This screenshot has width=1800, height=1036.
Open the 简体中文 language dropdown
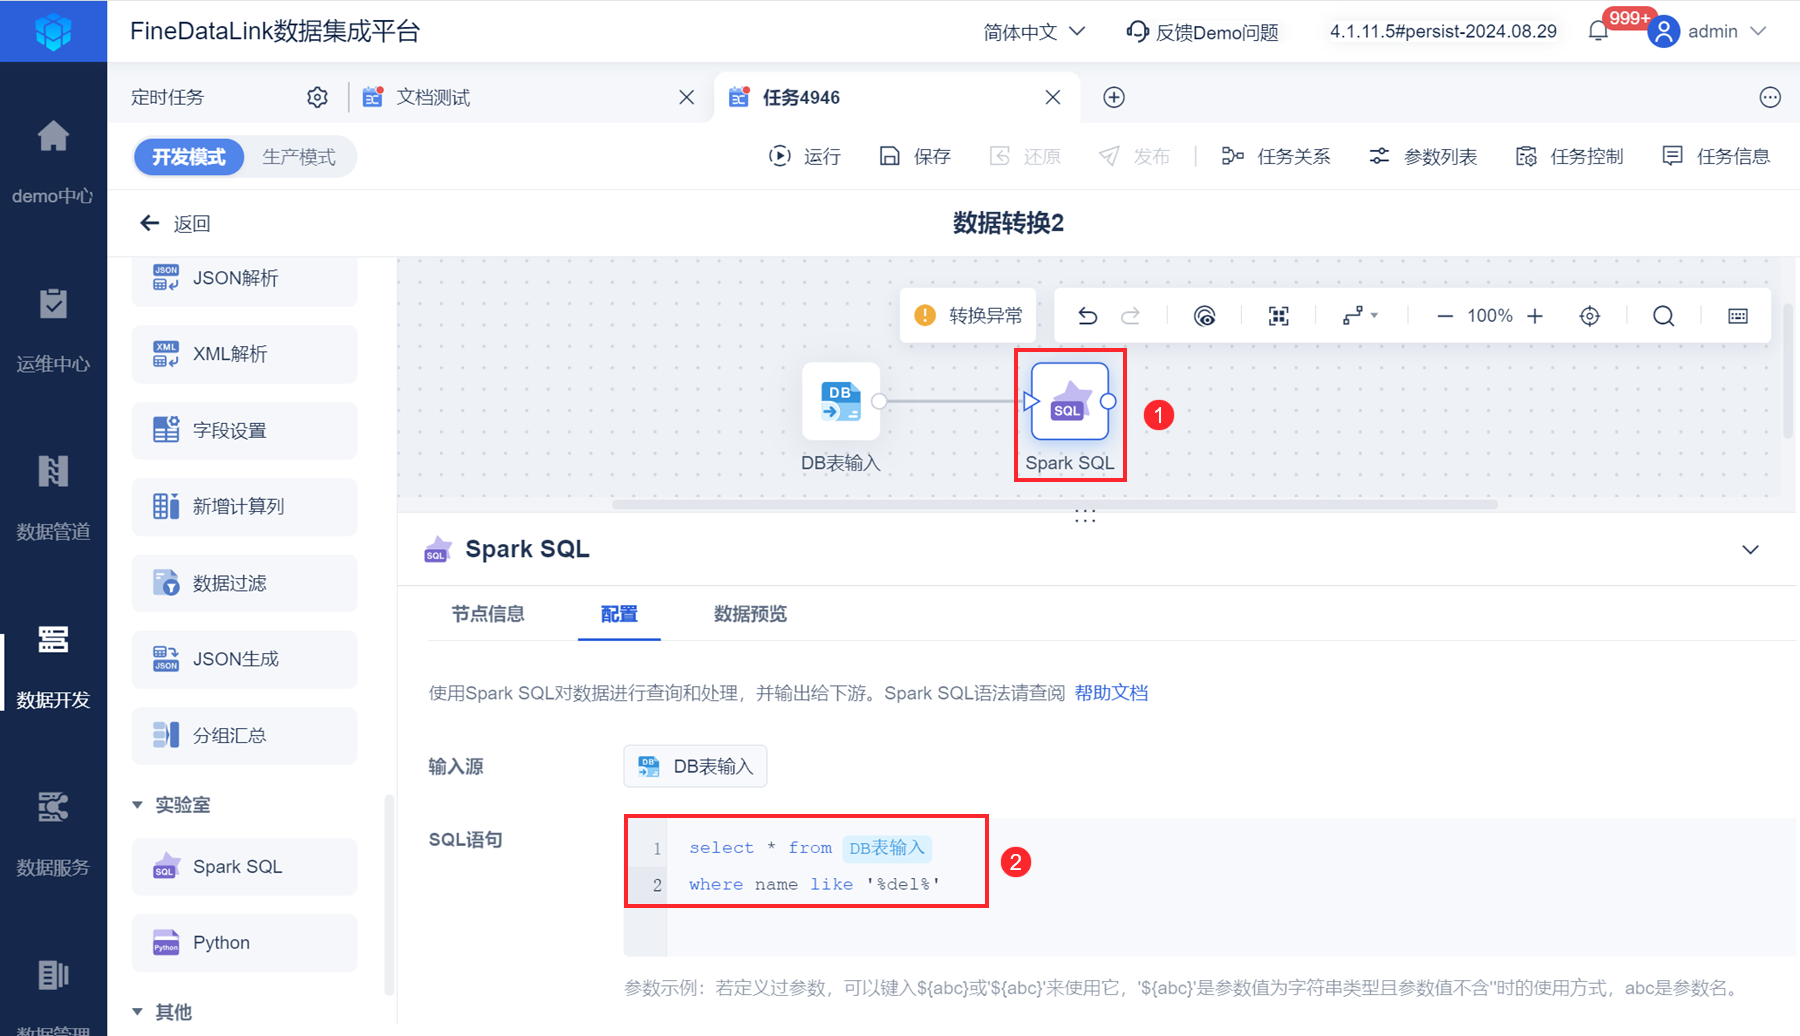1034,32
